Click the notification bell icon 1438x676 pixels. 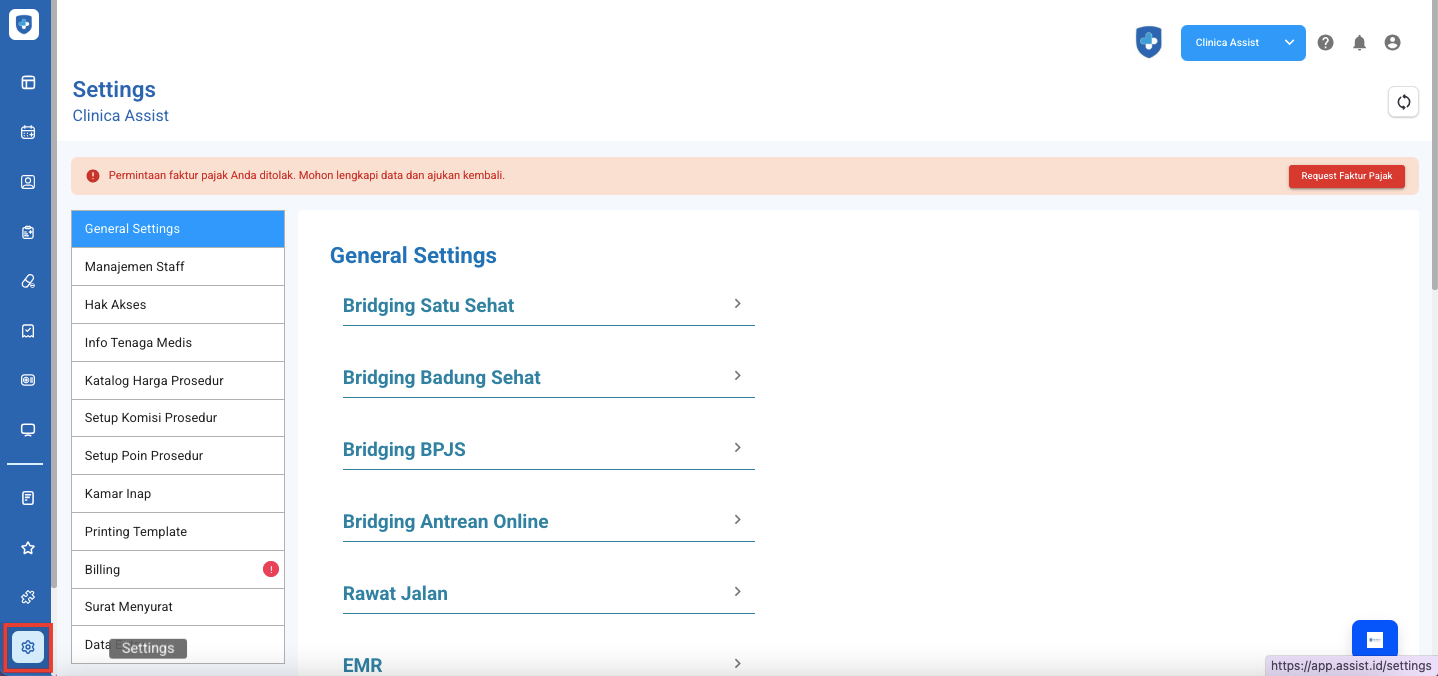[1359, 43]
